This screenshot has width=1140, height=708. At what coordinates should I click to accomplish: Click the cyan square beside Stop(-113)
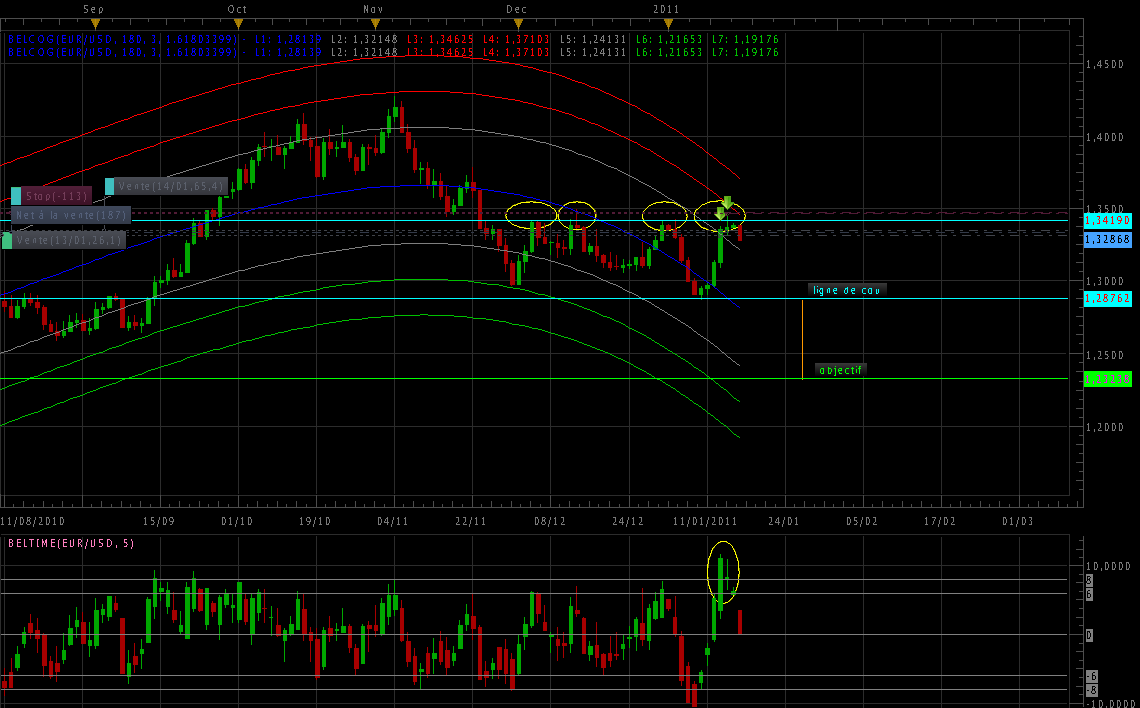point(16,196)
